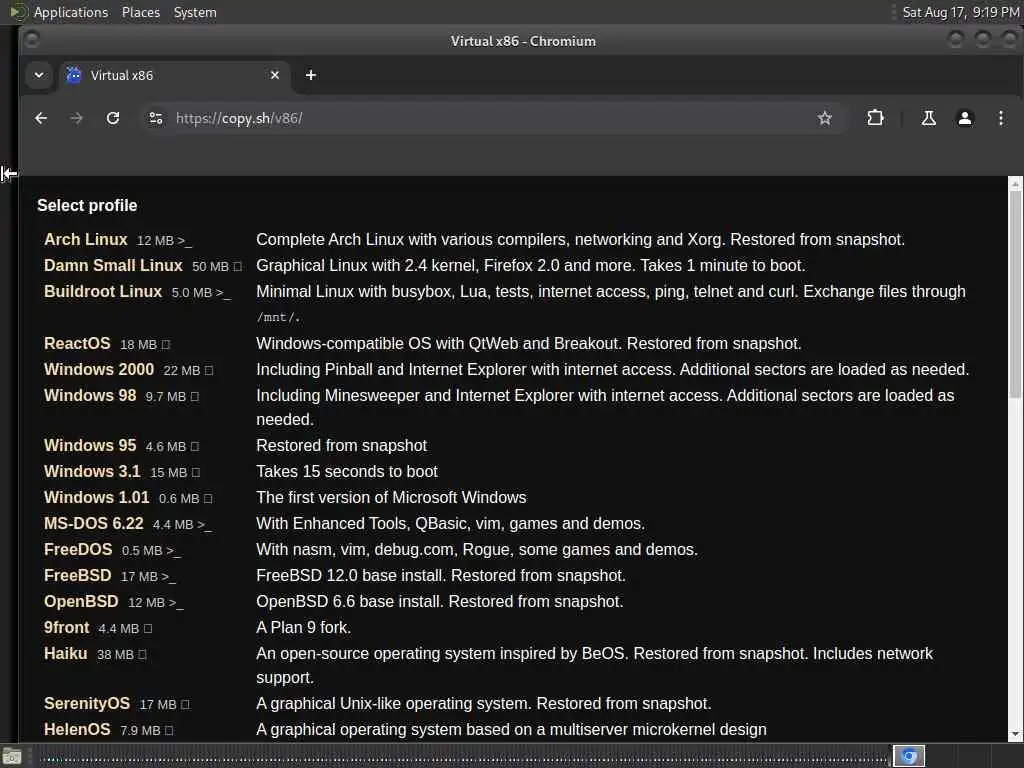
Task: Click the '/mnt/.' path text
Action: (278, 318)
